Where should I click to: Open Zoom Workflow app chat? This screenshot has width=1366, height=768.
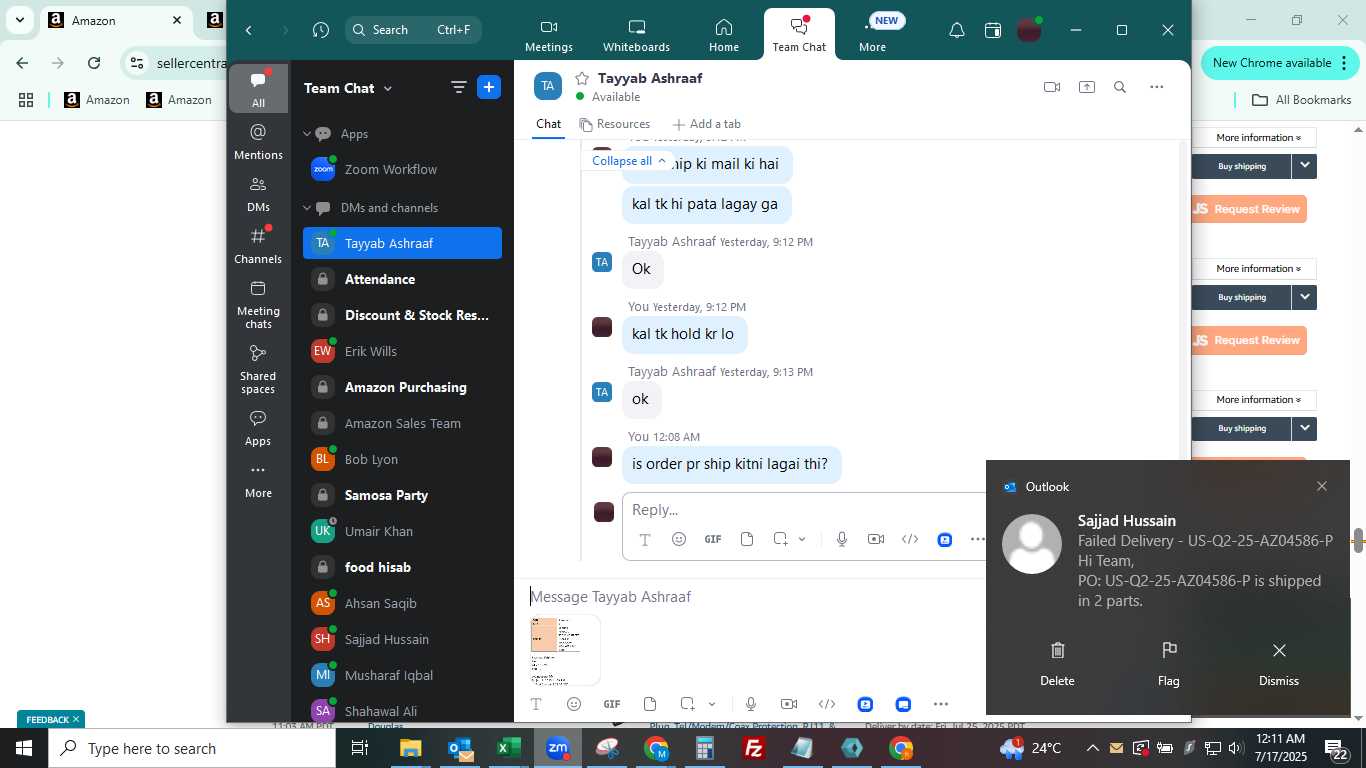[x=402, y=170]
